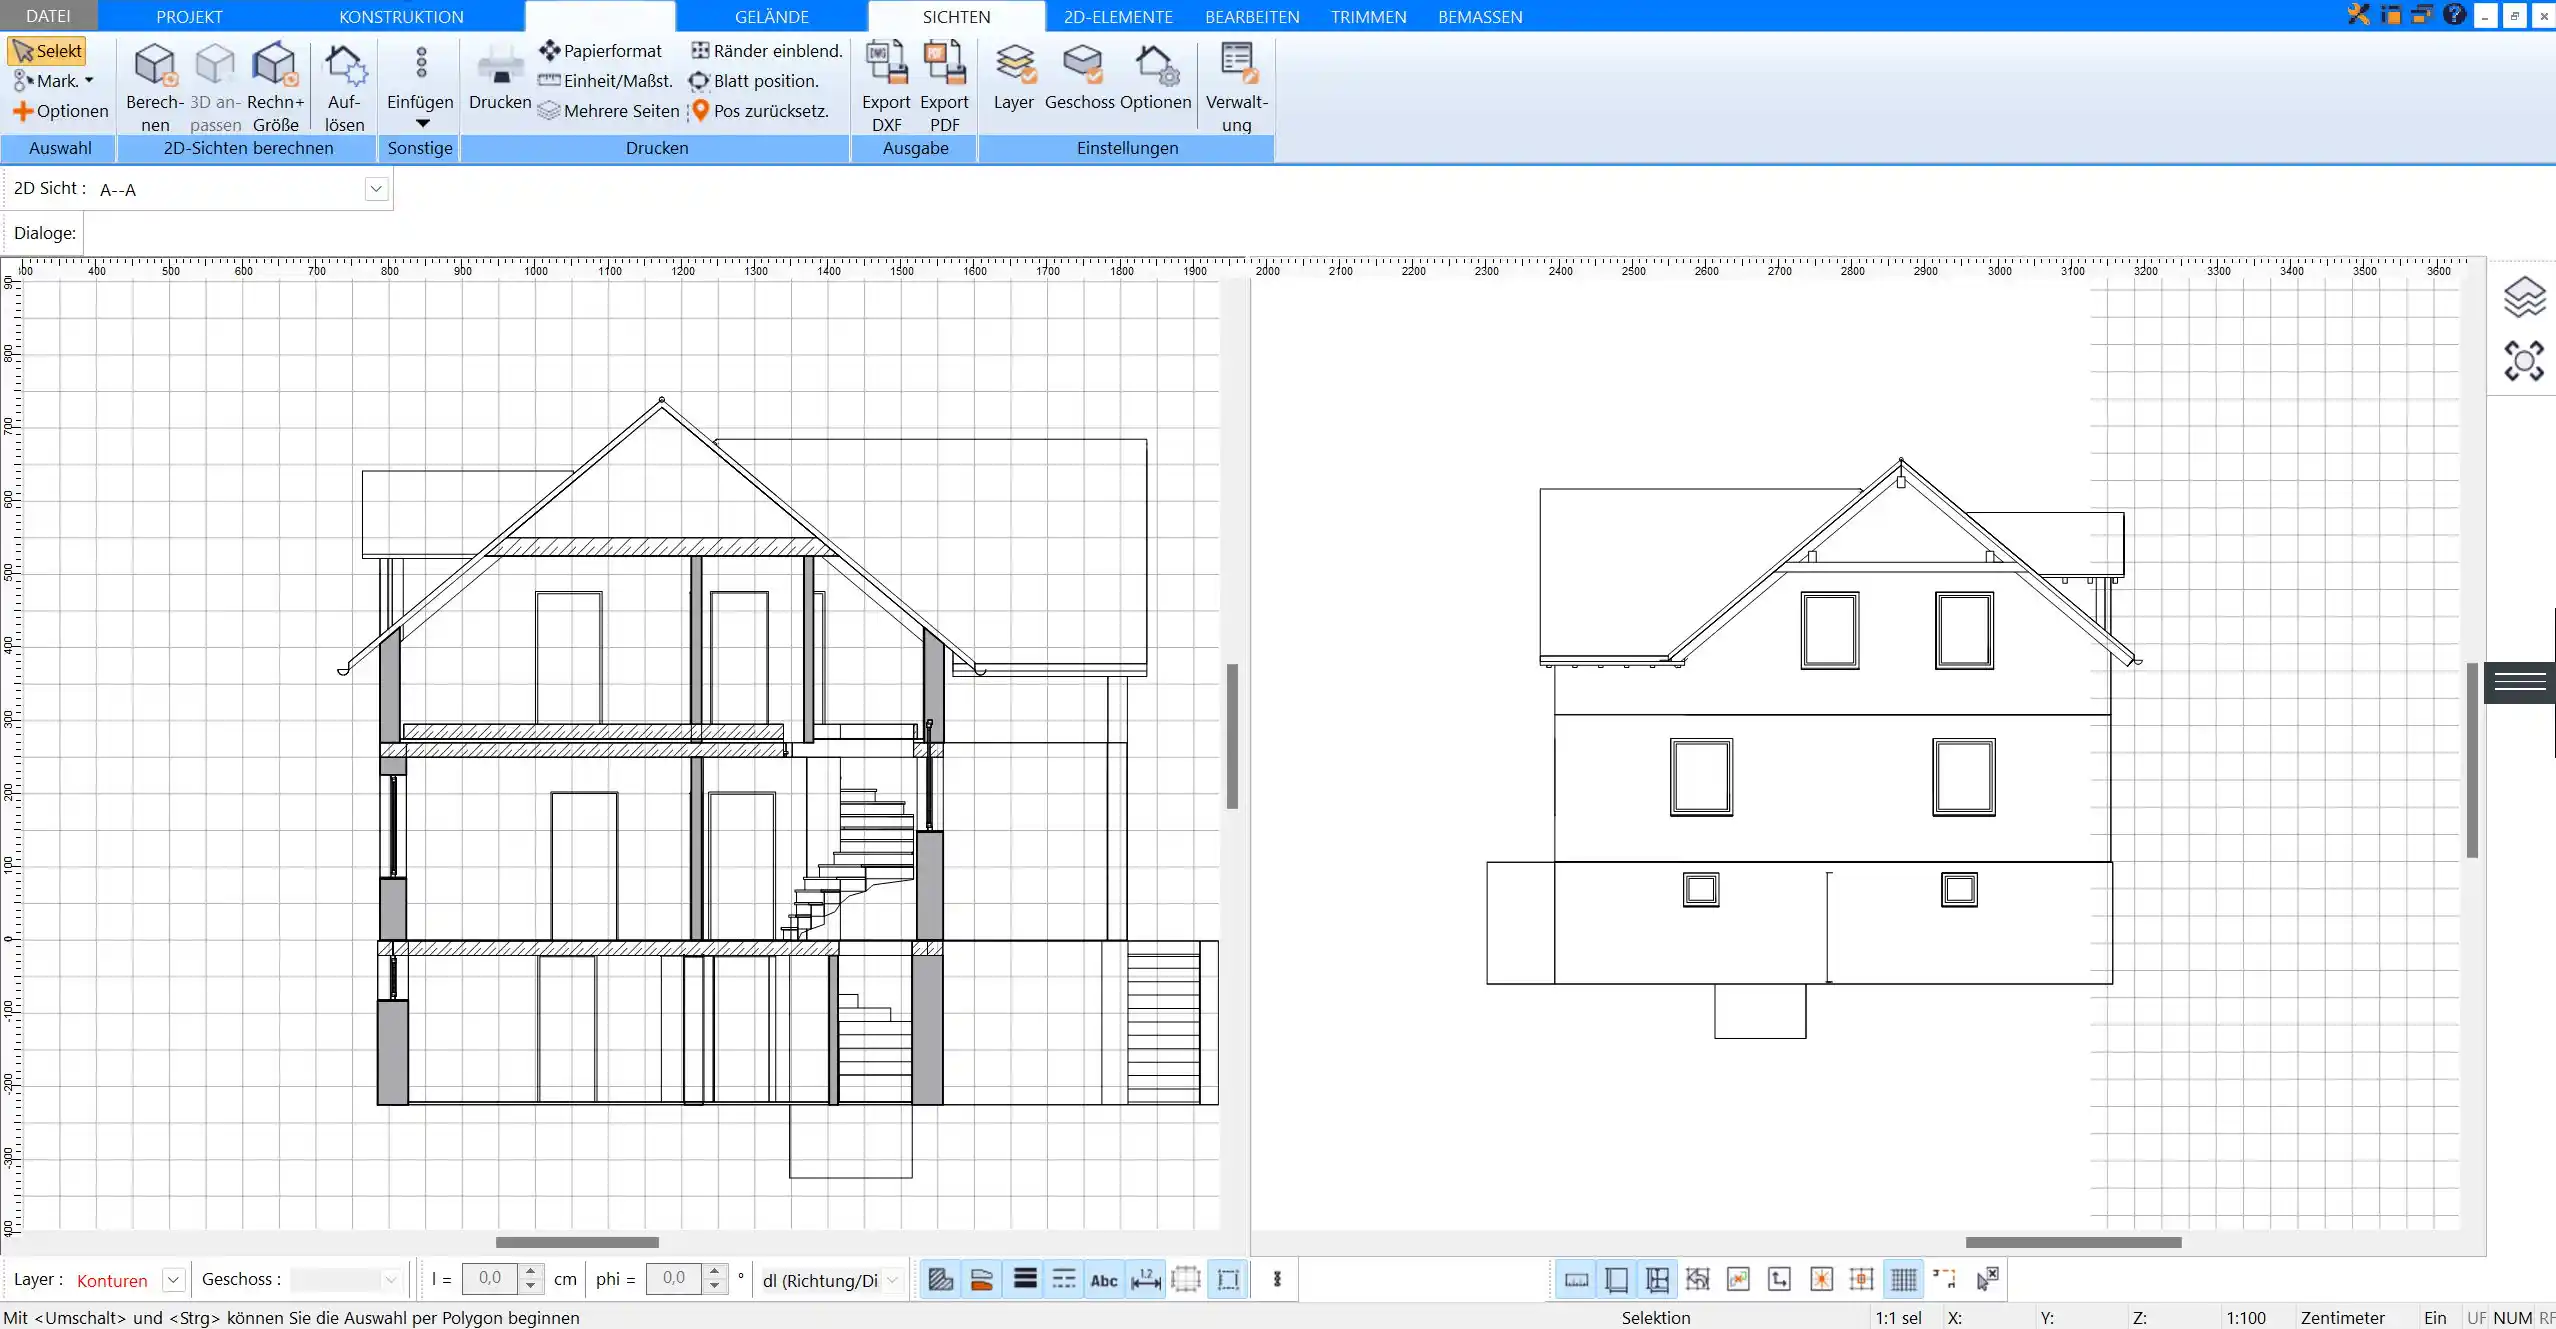This screenshot has width=2556, height=1329.
Task: Select the BEARBEITEN menu tab
Action: coord(1251,15)
